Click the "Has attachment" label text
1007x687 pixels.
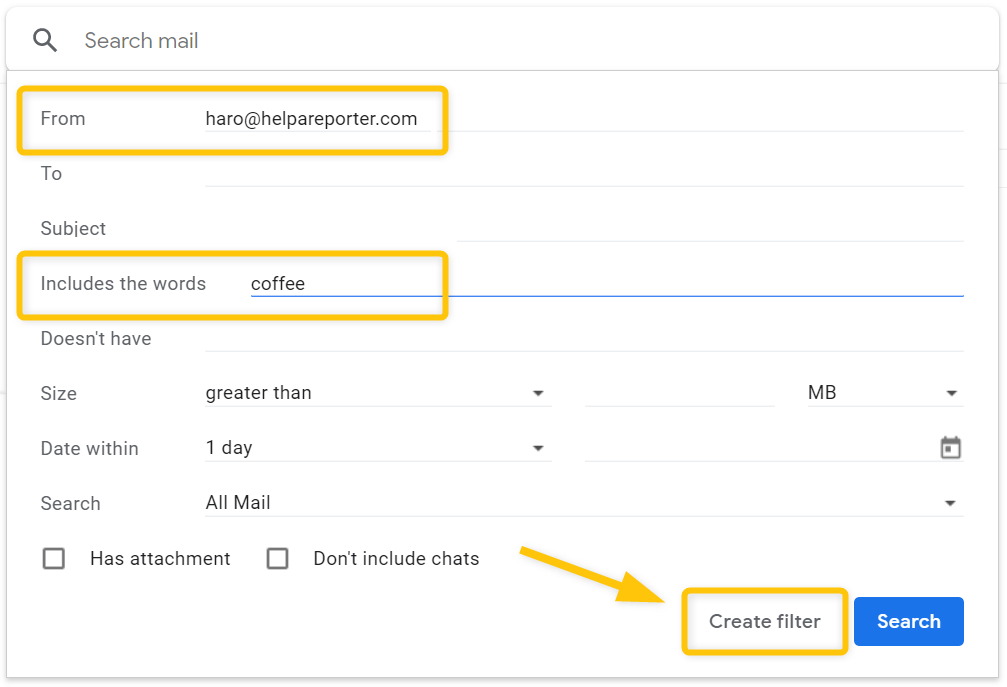pyautogui.click(x=160, y=559)
